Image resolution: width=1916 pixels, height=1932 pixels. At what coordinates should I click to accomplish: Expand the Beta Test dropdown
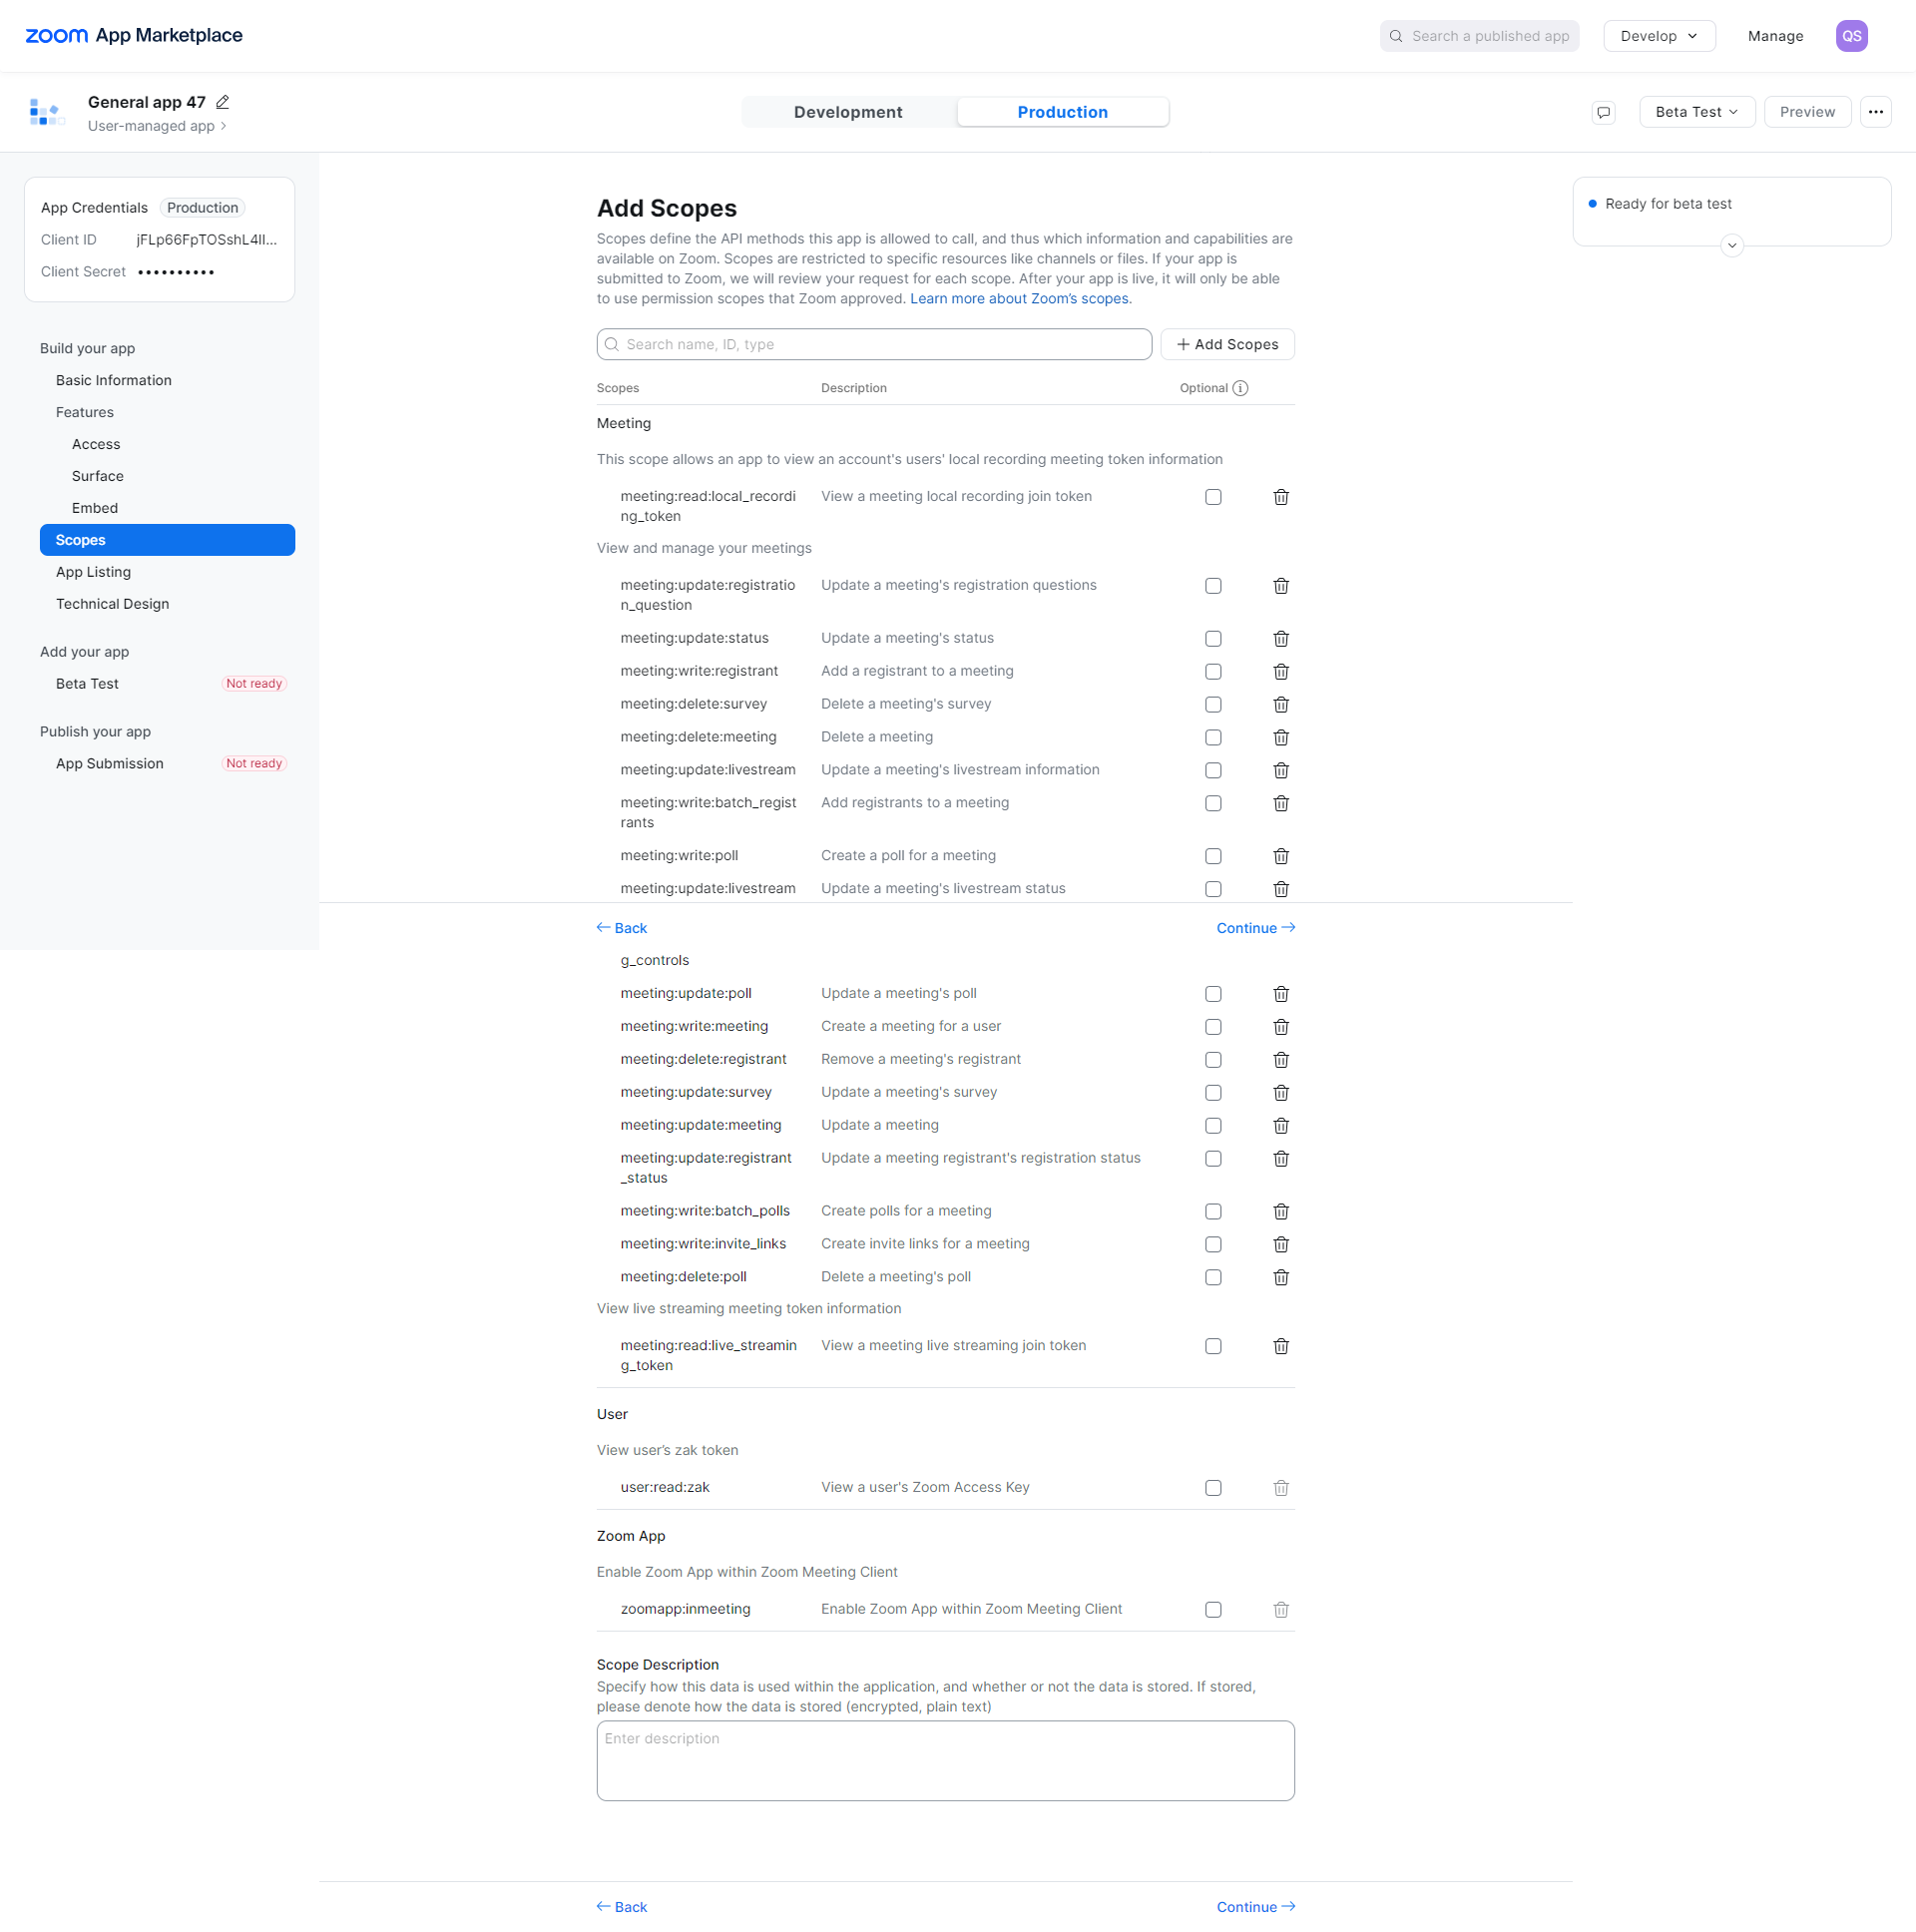pyautogui.click(x=1696, y=112)
